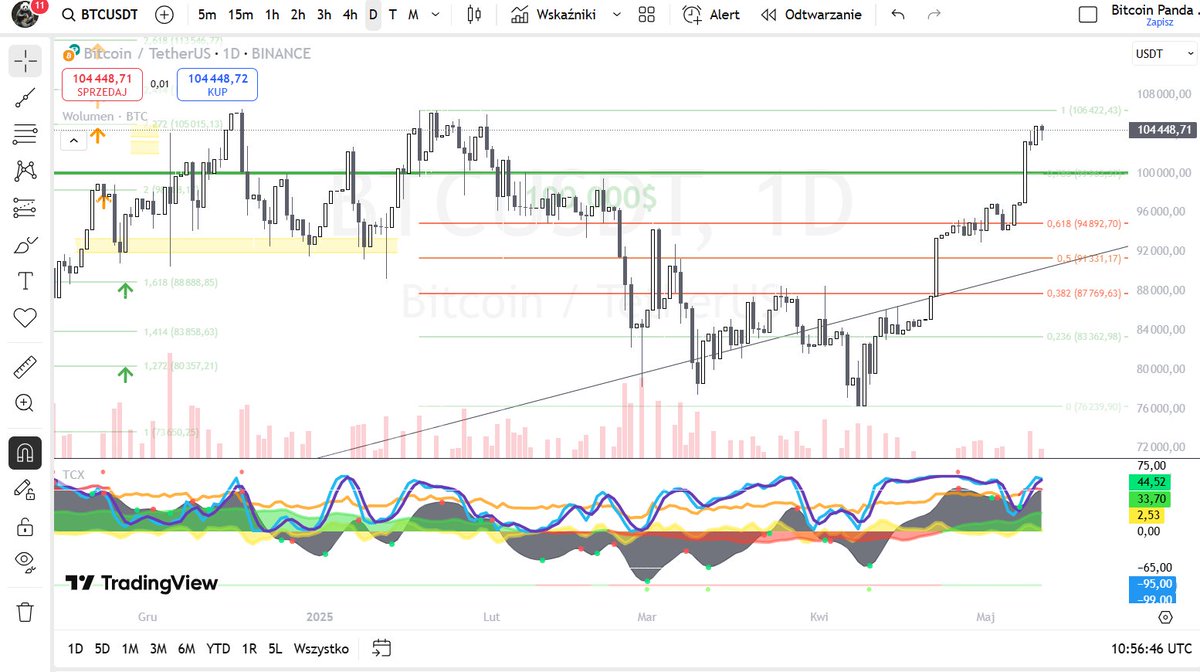Show all data with Wszystko
This screenshot has height=672, width=1200.
click(321, 648)
